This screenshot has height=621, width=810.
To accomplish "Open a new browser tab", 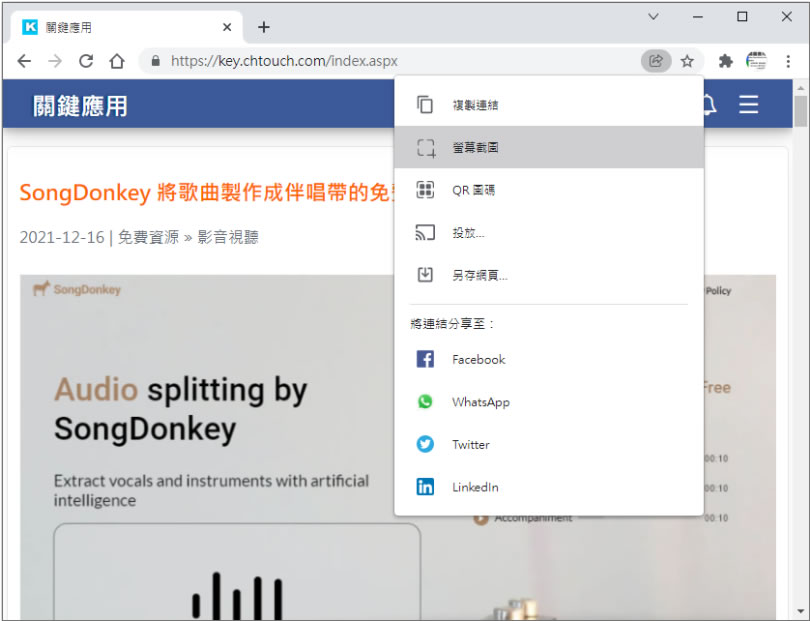I will [264, 27].
